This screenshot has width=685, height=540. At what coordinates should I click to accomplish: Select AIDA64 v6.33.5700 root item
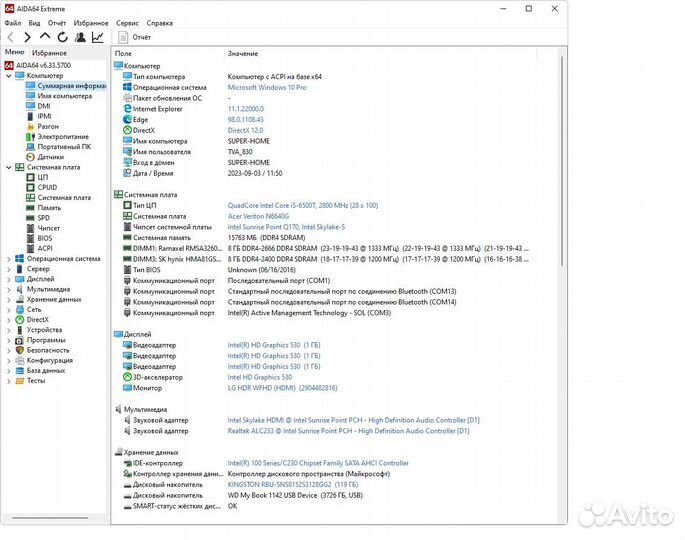pyautogui.click(x=38, y=66)
